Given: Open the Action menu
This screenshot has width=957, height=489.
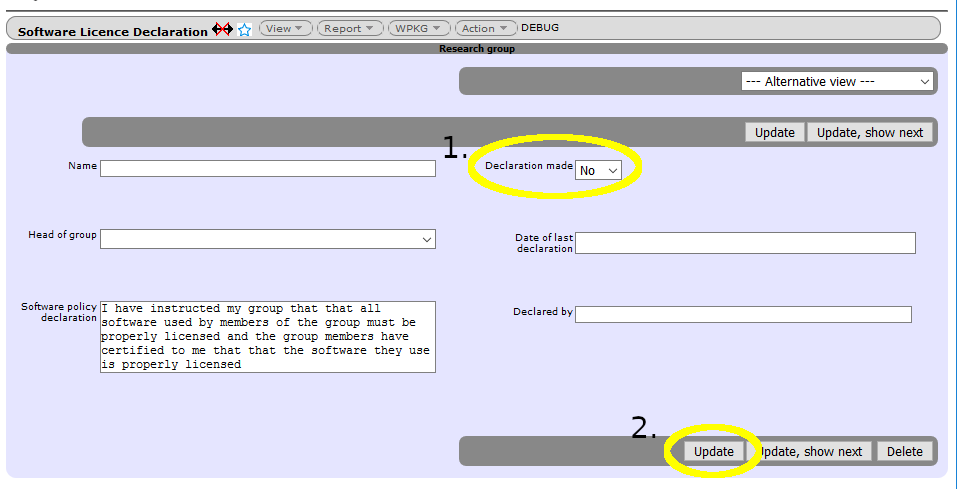Looking at the screenshot, I should click(485, 28).
